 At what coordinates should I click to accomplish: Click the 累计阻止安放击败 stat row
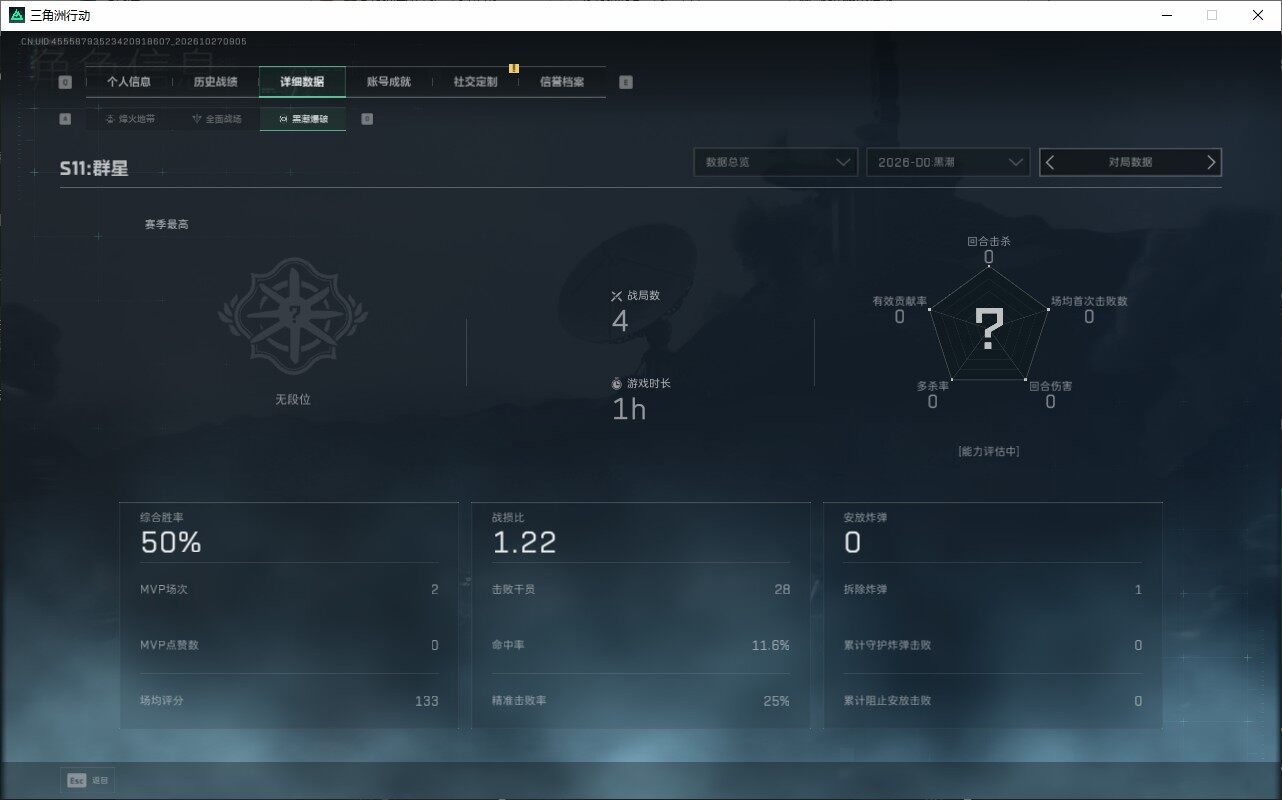[x=993, y=701]
